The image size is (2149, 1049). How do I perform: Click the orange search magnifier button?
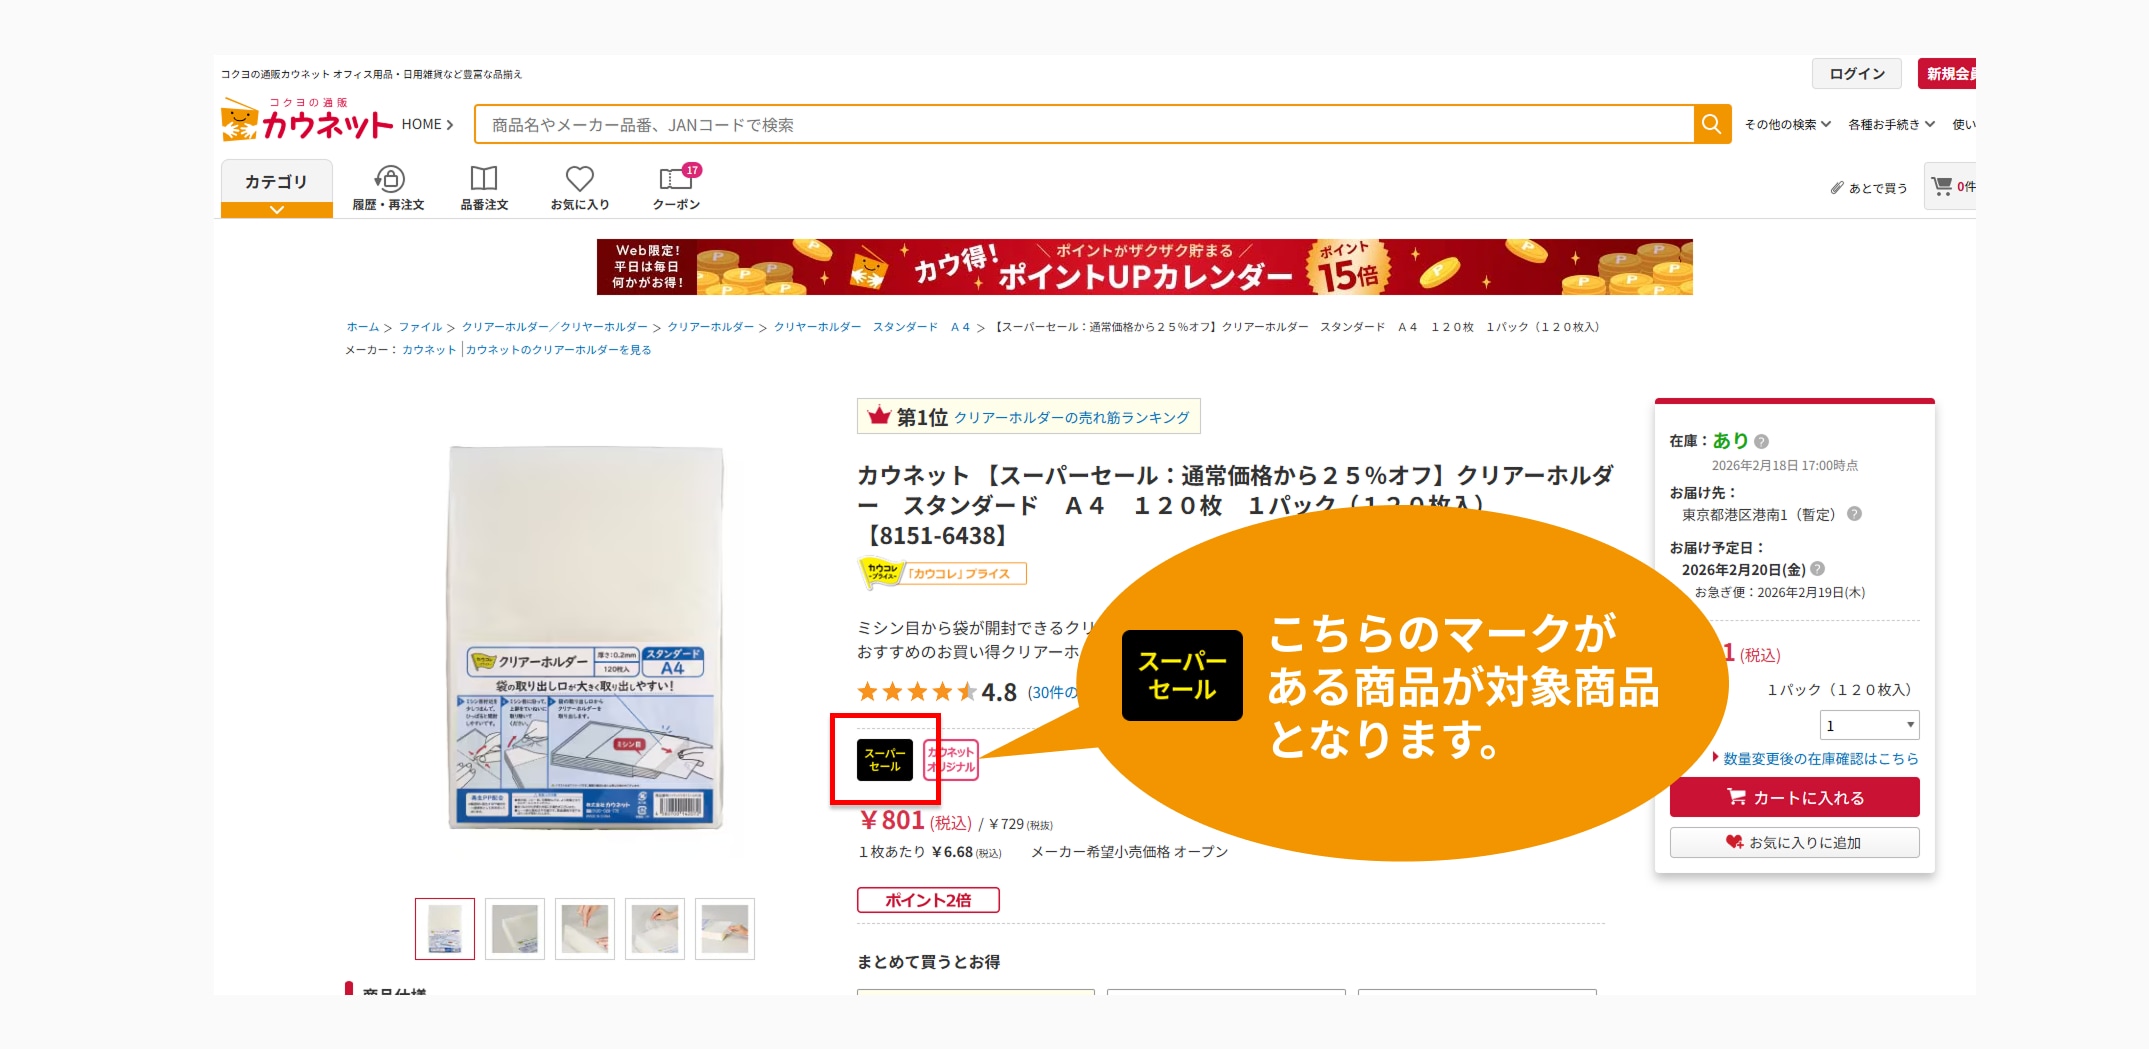[1712, 124]
